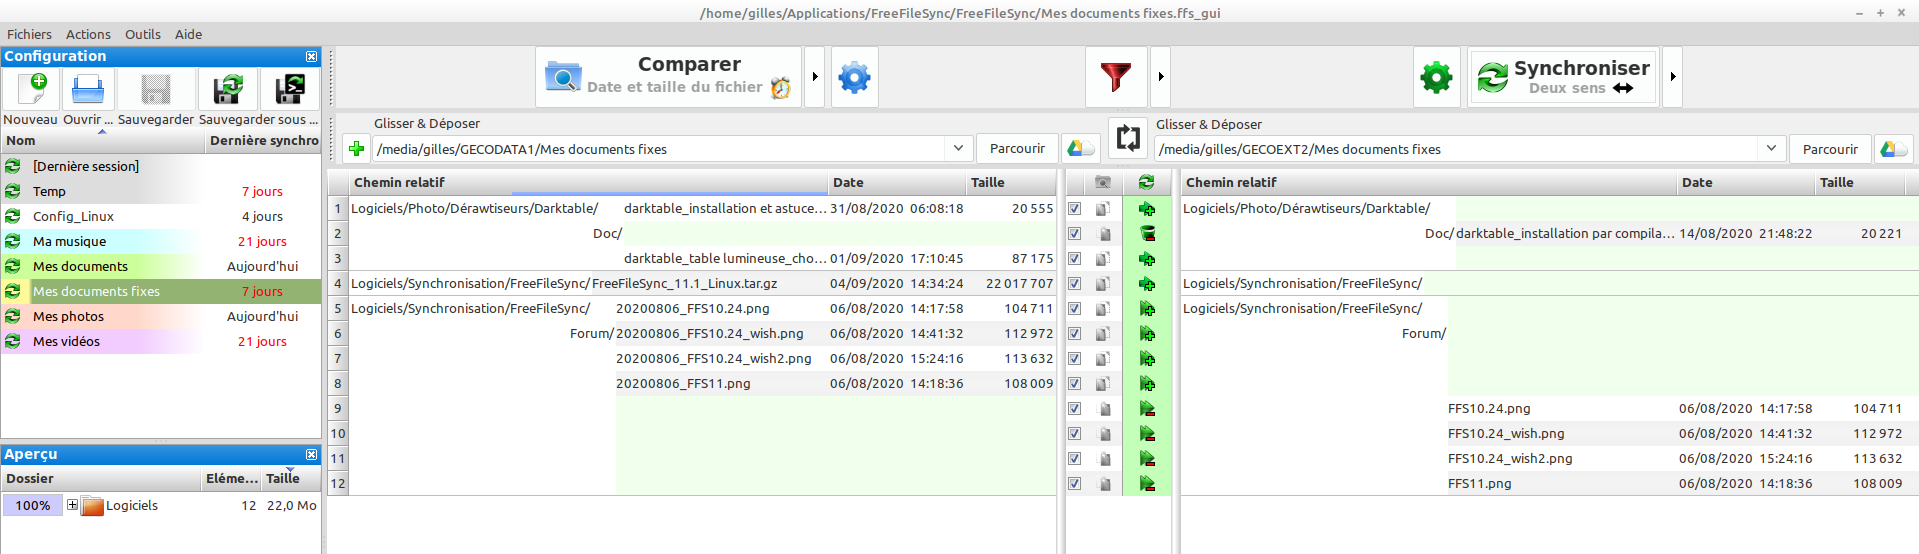Select Config_Linux configuration
Viewport: 1919px width, 554px height.
(x=161, y=216)
